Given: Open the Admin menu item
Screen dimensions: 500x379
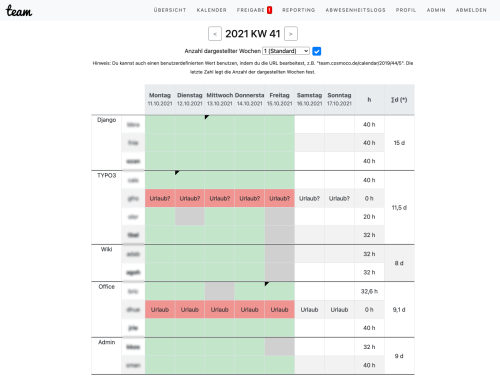Looking at the screenshot, I should tap(436, 10).
